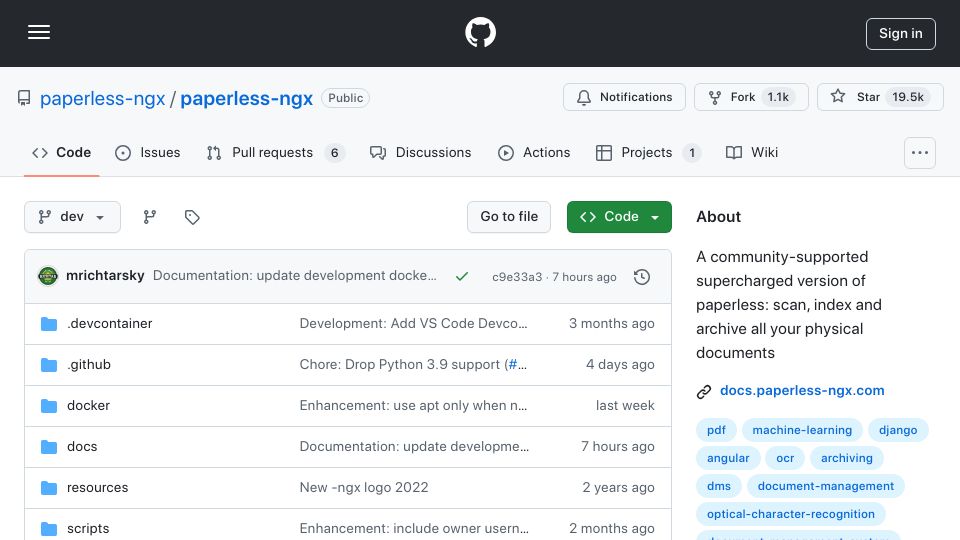
Task: Select the pdf topic tag
Action: click(x=716, y=430)
